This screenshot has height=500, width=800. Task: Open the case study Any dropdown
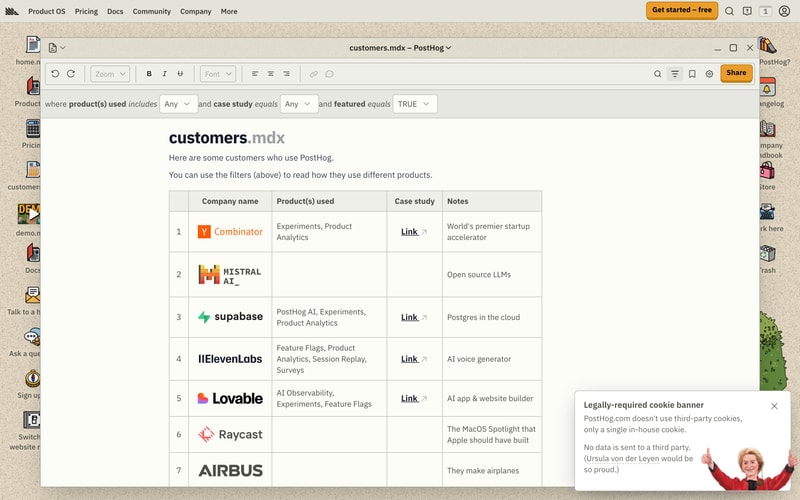298,104
